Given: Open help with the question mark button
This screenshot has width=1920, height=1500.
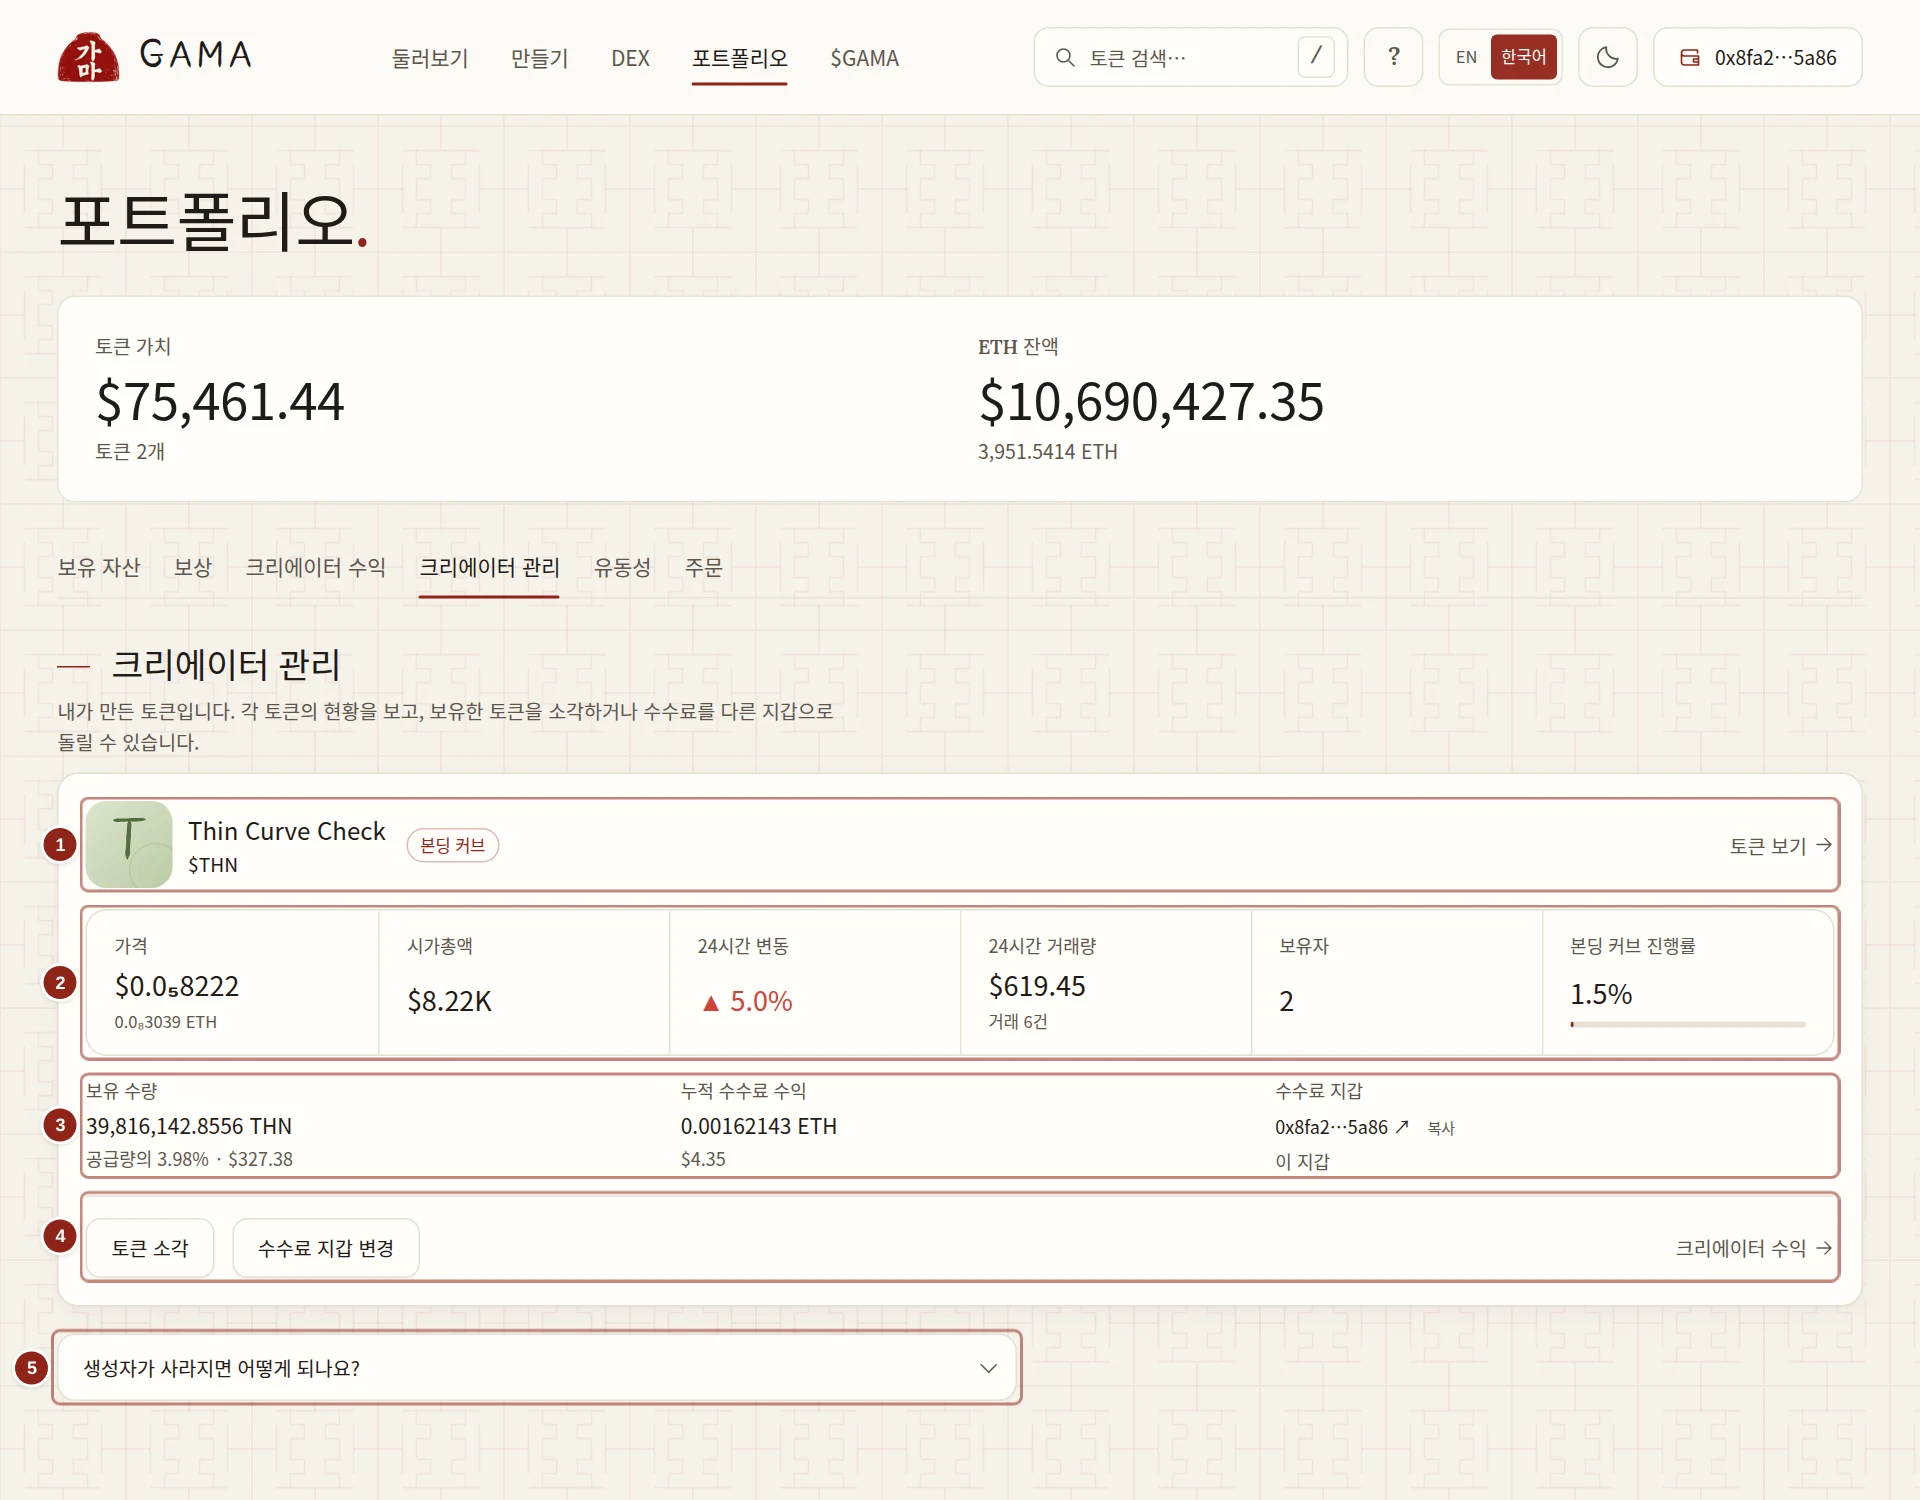Looking at the screenshot, I should click(1393, 57).
